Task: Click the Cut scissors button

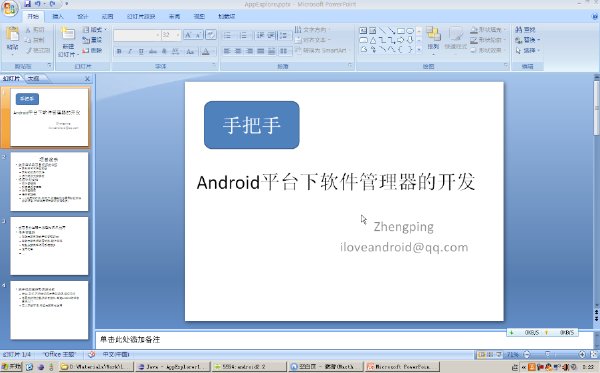Action: pyautogui.click(x=35, y=29)
